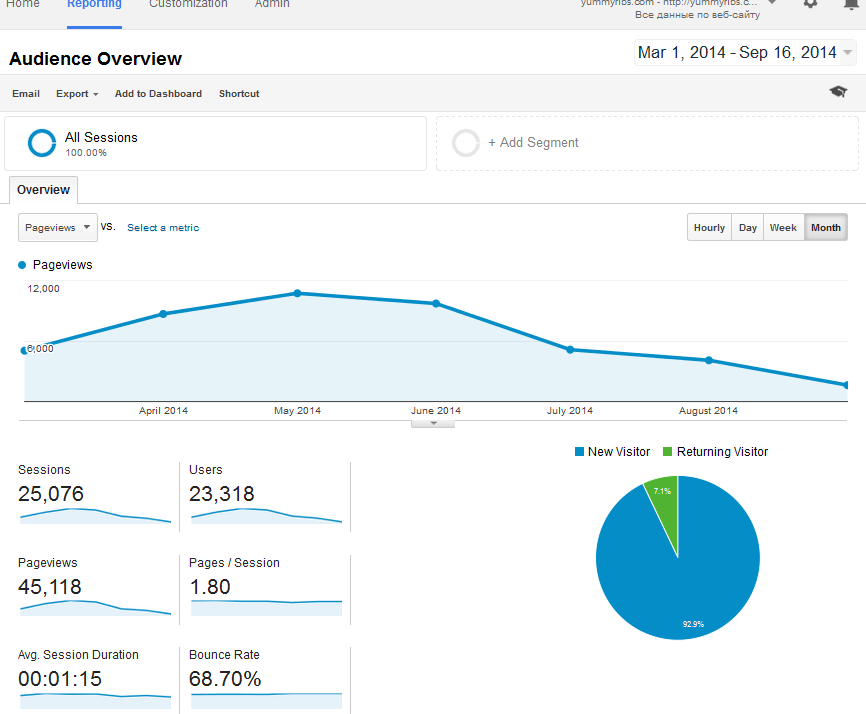866x714 pixels.
Task: Click the Pageviews blue legend dot
Action: (22, 265)
